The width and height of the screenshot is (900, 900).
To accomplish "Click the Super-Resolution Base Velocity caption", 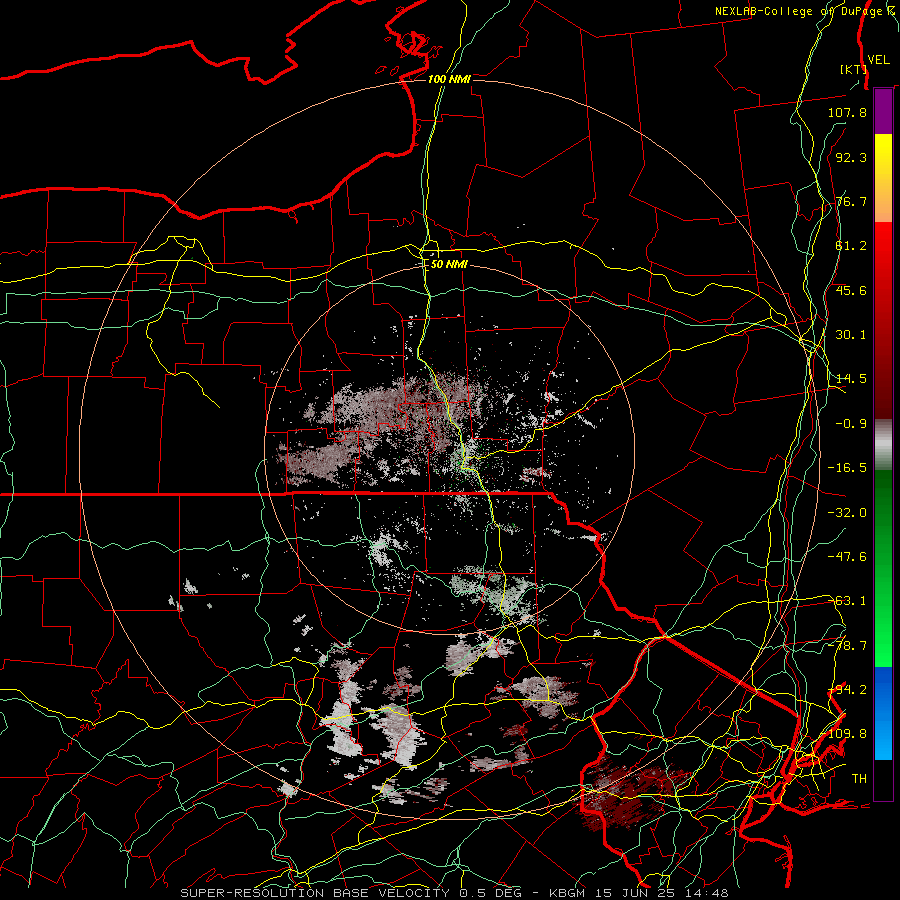I will [454, 893].
